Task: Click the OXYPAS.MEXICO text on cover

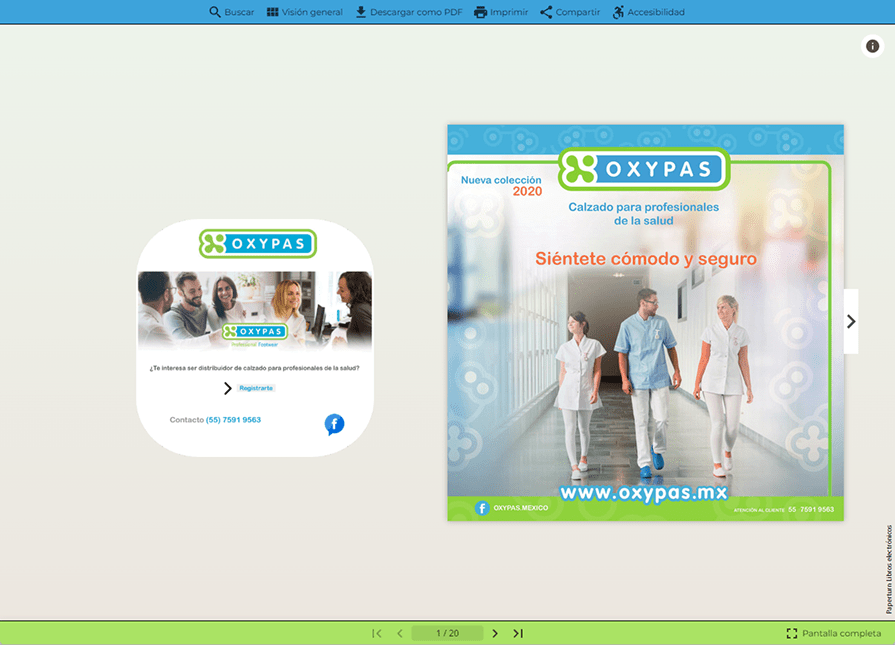Action: coord(521,507)
